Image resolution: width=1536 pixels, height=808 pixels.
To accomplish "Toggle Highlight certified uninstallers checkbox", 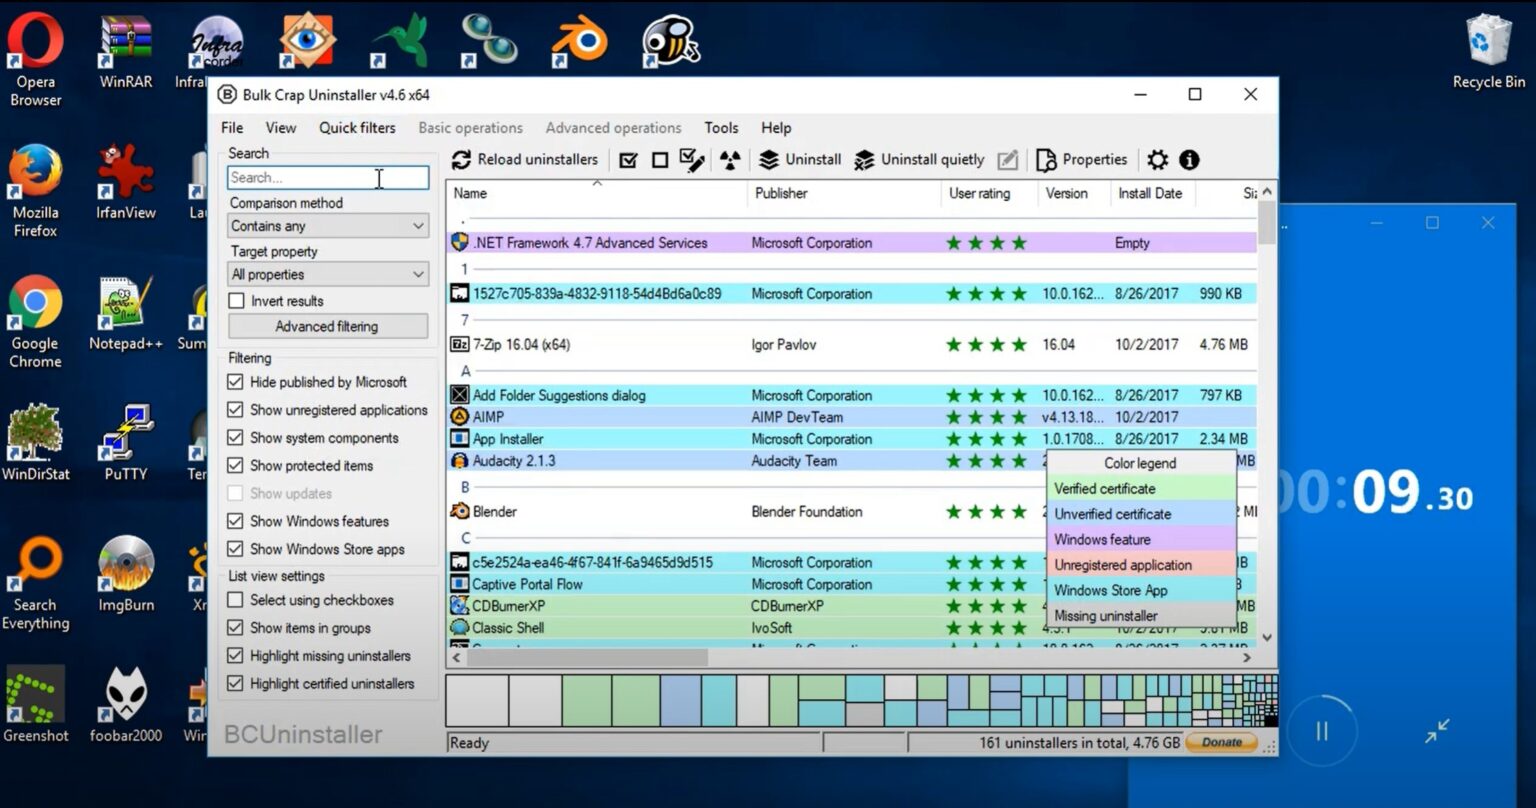I will [236, 684].
